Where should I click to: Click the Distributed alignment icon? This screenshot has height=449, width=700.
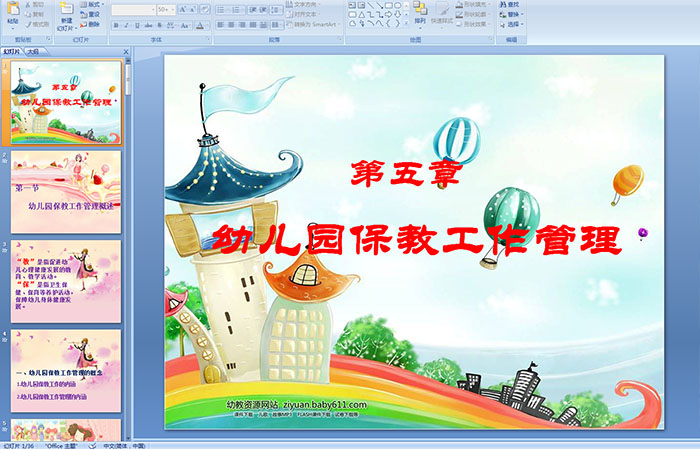point(263,25)
